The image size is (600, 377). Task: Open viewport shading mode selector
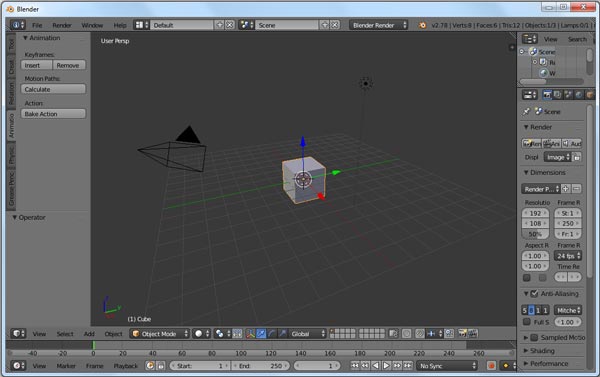202,334
